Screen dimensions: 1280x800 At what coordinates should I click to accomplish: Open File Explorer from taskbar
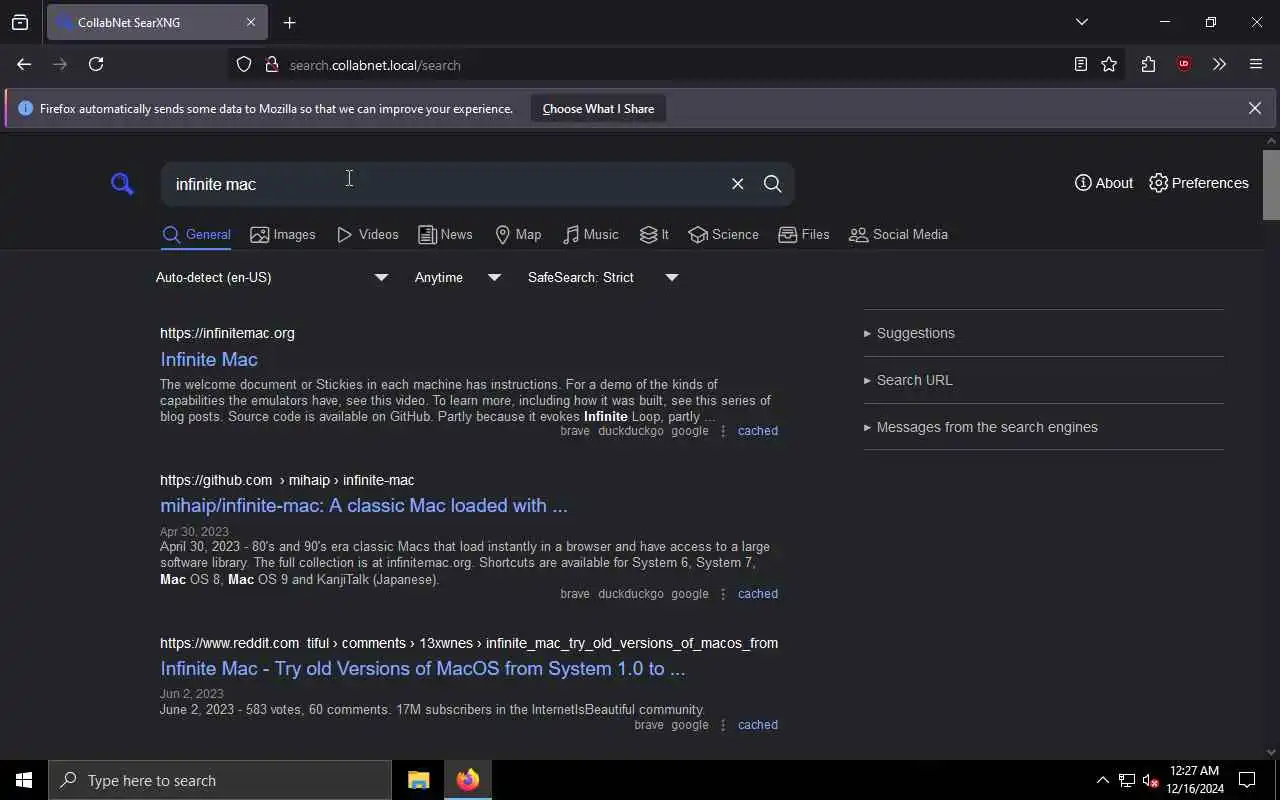coord(418,780)
